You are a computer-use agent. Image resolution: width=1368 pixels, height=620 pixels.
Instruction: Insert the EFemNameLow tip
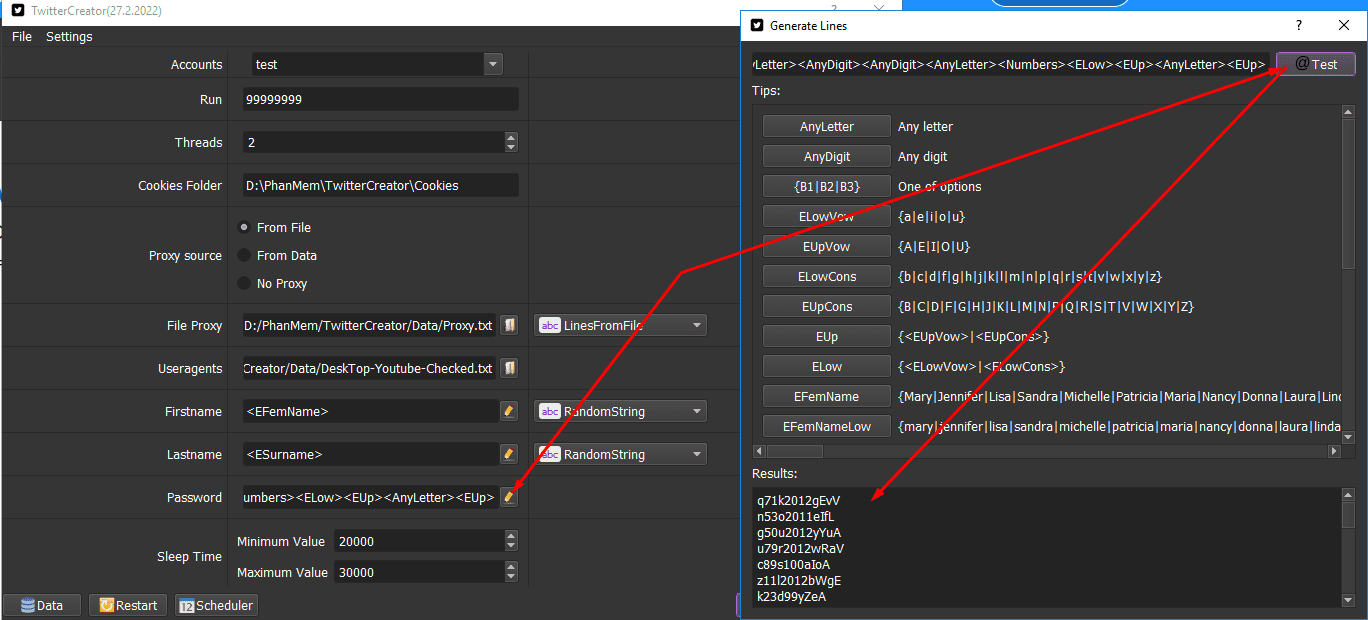(827, 426)
